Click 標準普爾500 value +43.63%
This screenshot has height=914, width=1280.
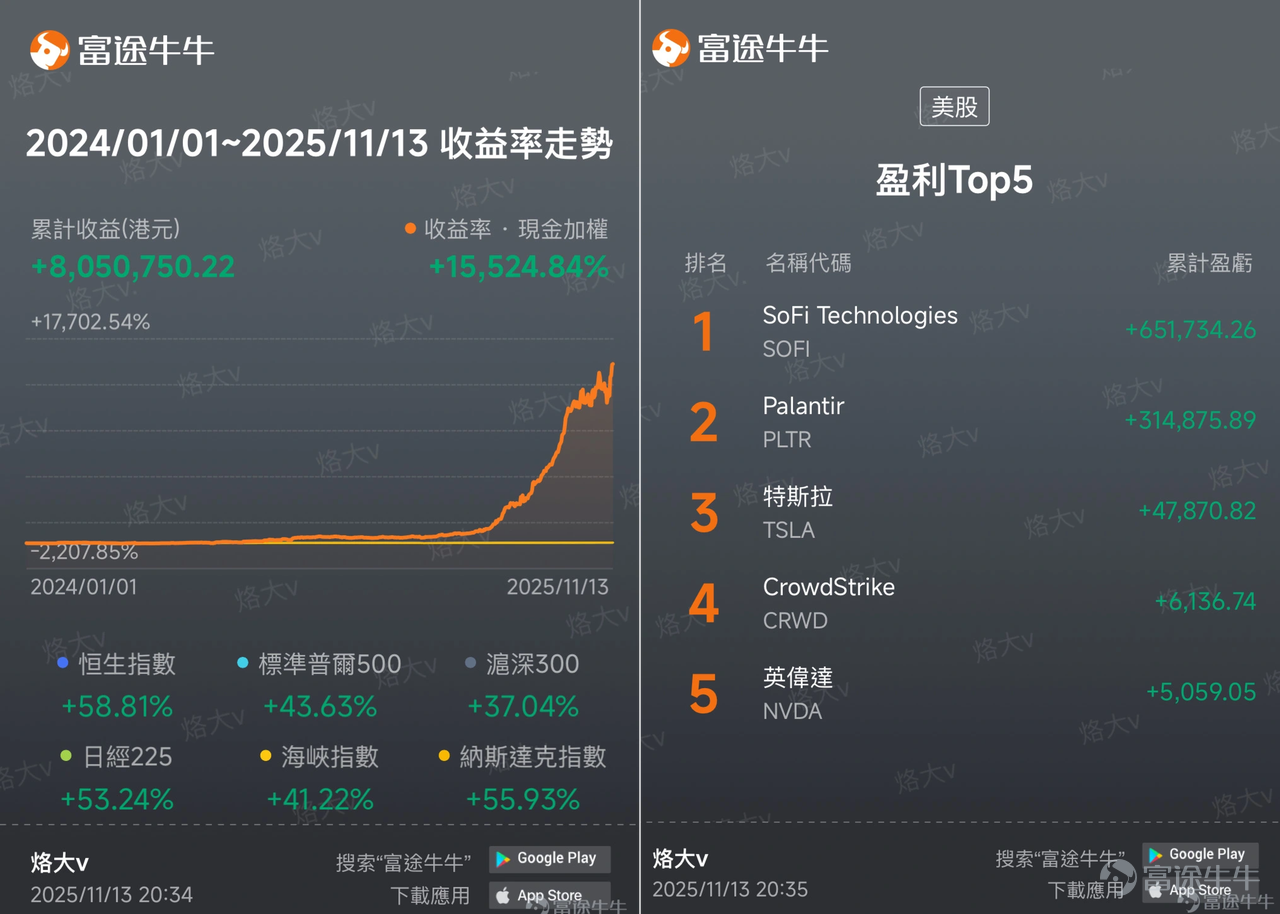click(320, 707)
